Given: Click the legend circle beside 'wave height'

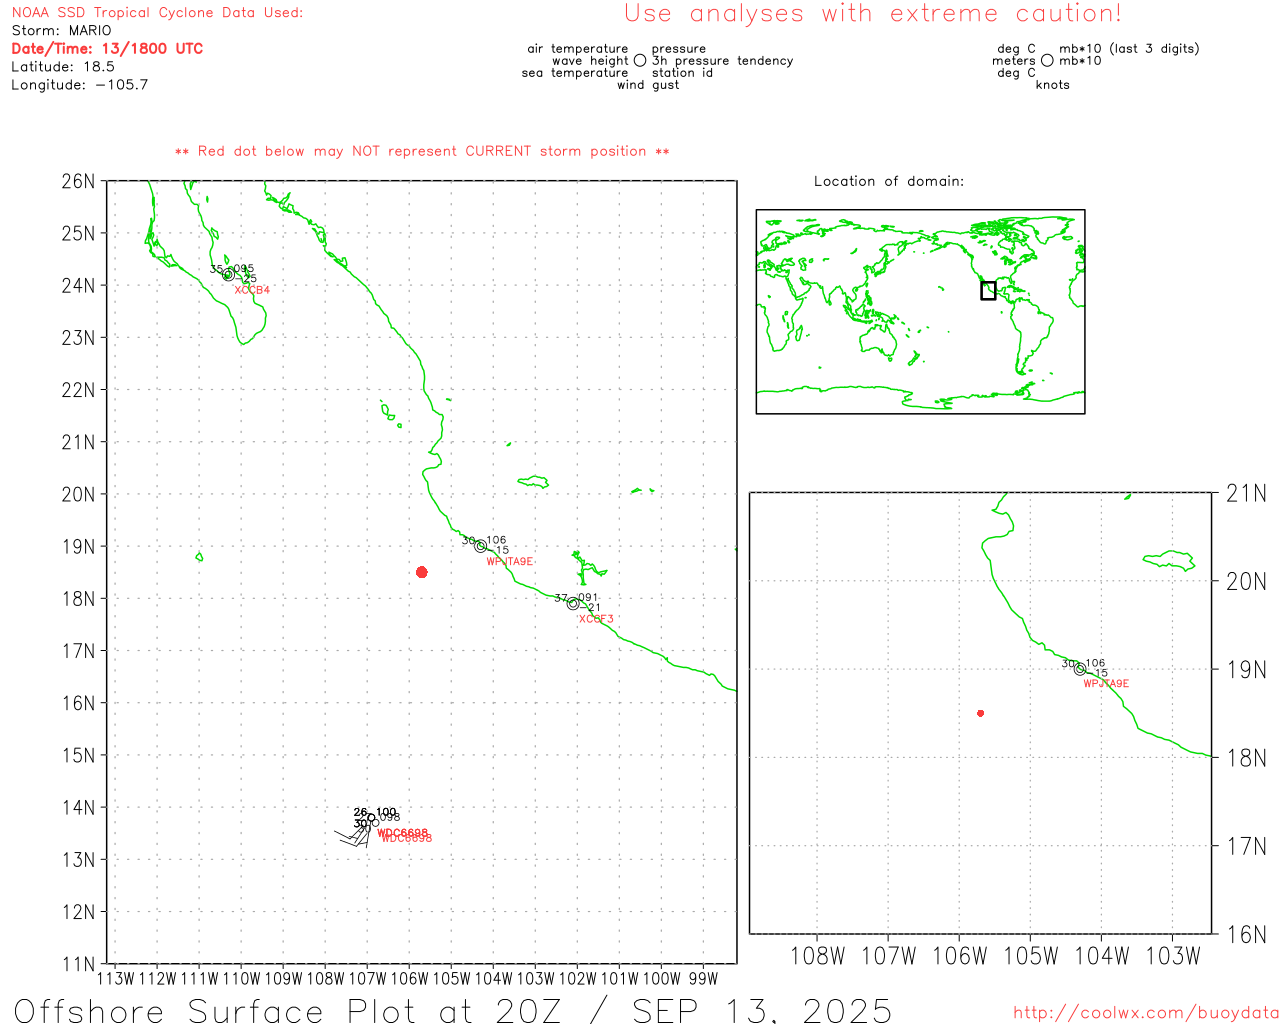Looking at the screenshot, I should (640, 61).
